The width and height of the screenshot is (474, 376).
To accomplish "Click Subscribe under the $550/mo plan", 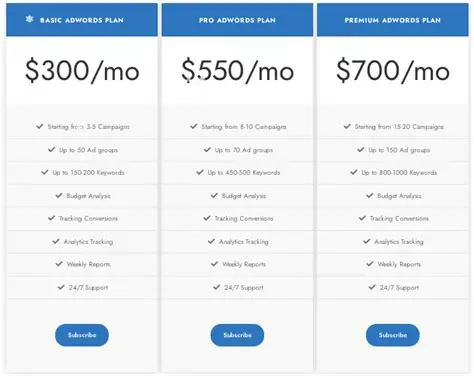I will coord(237,335).
